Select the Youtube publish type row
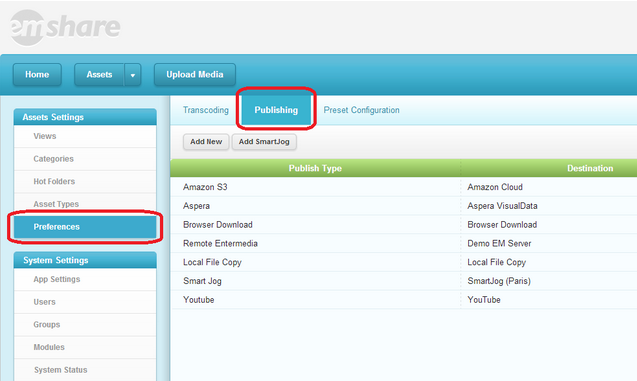Screen dimensions: 637x381 [x=198, y=300]
